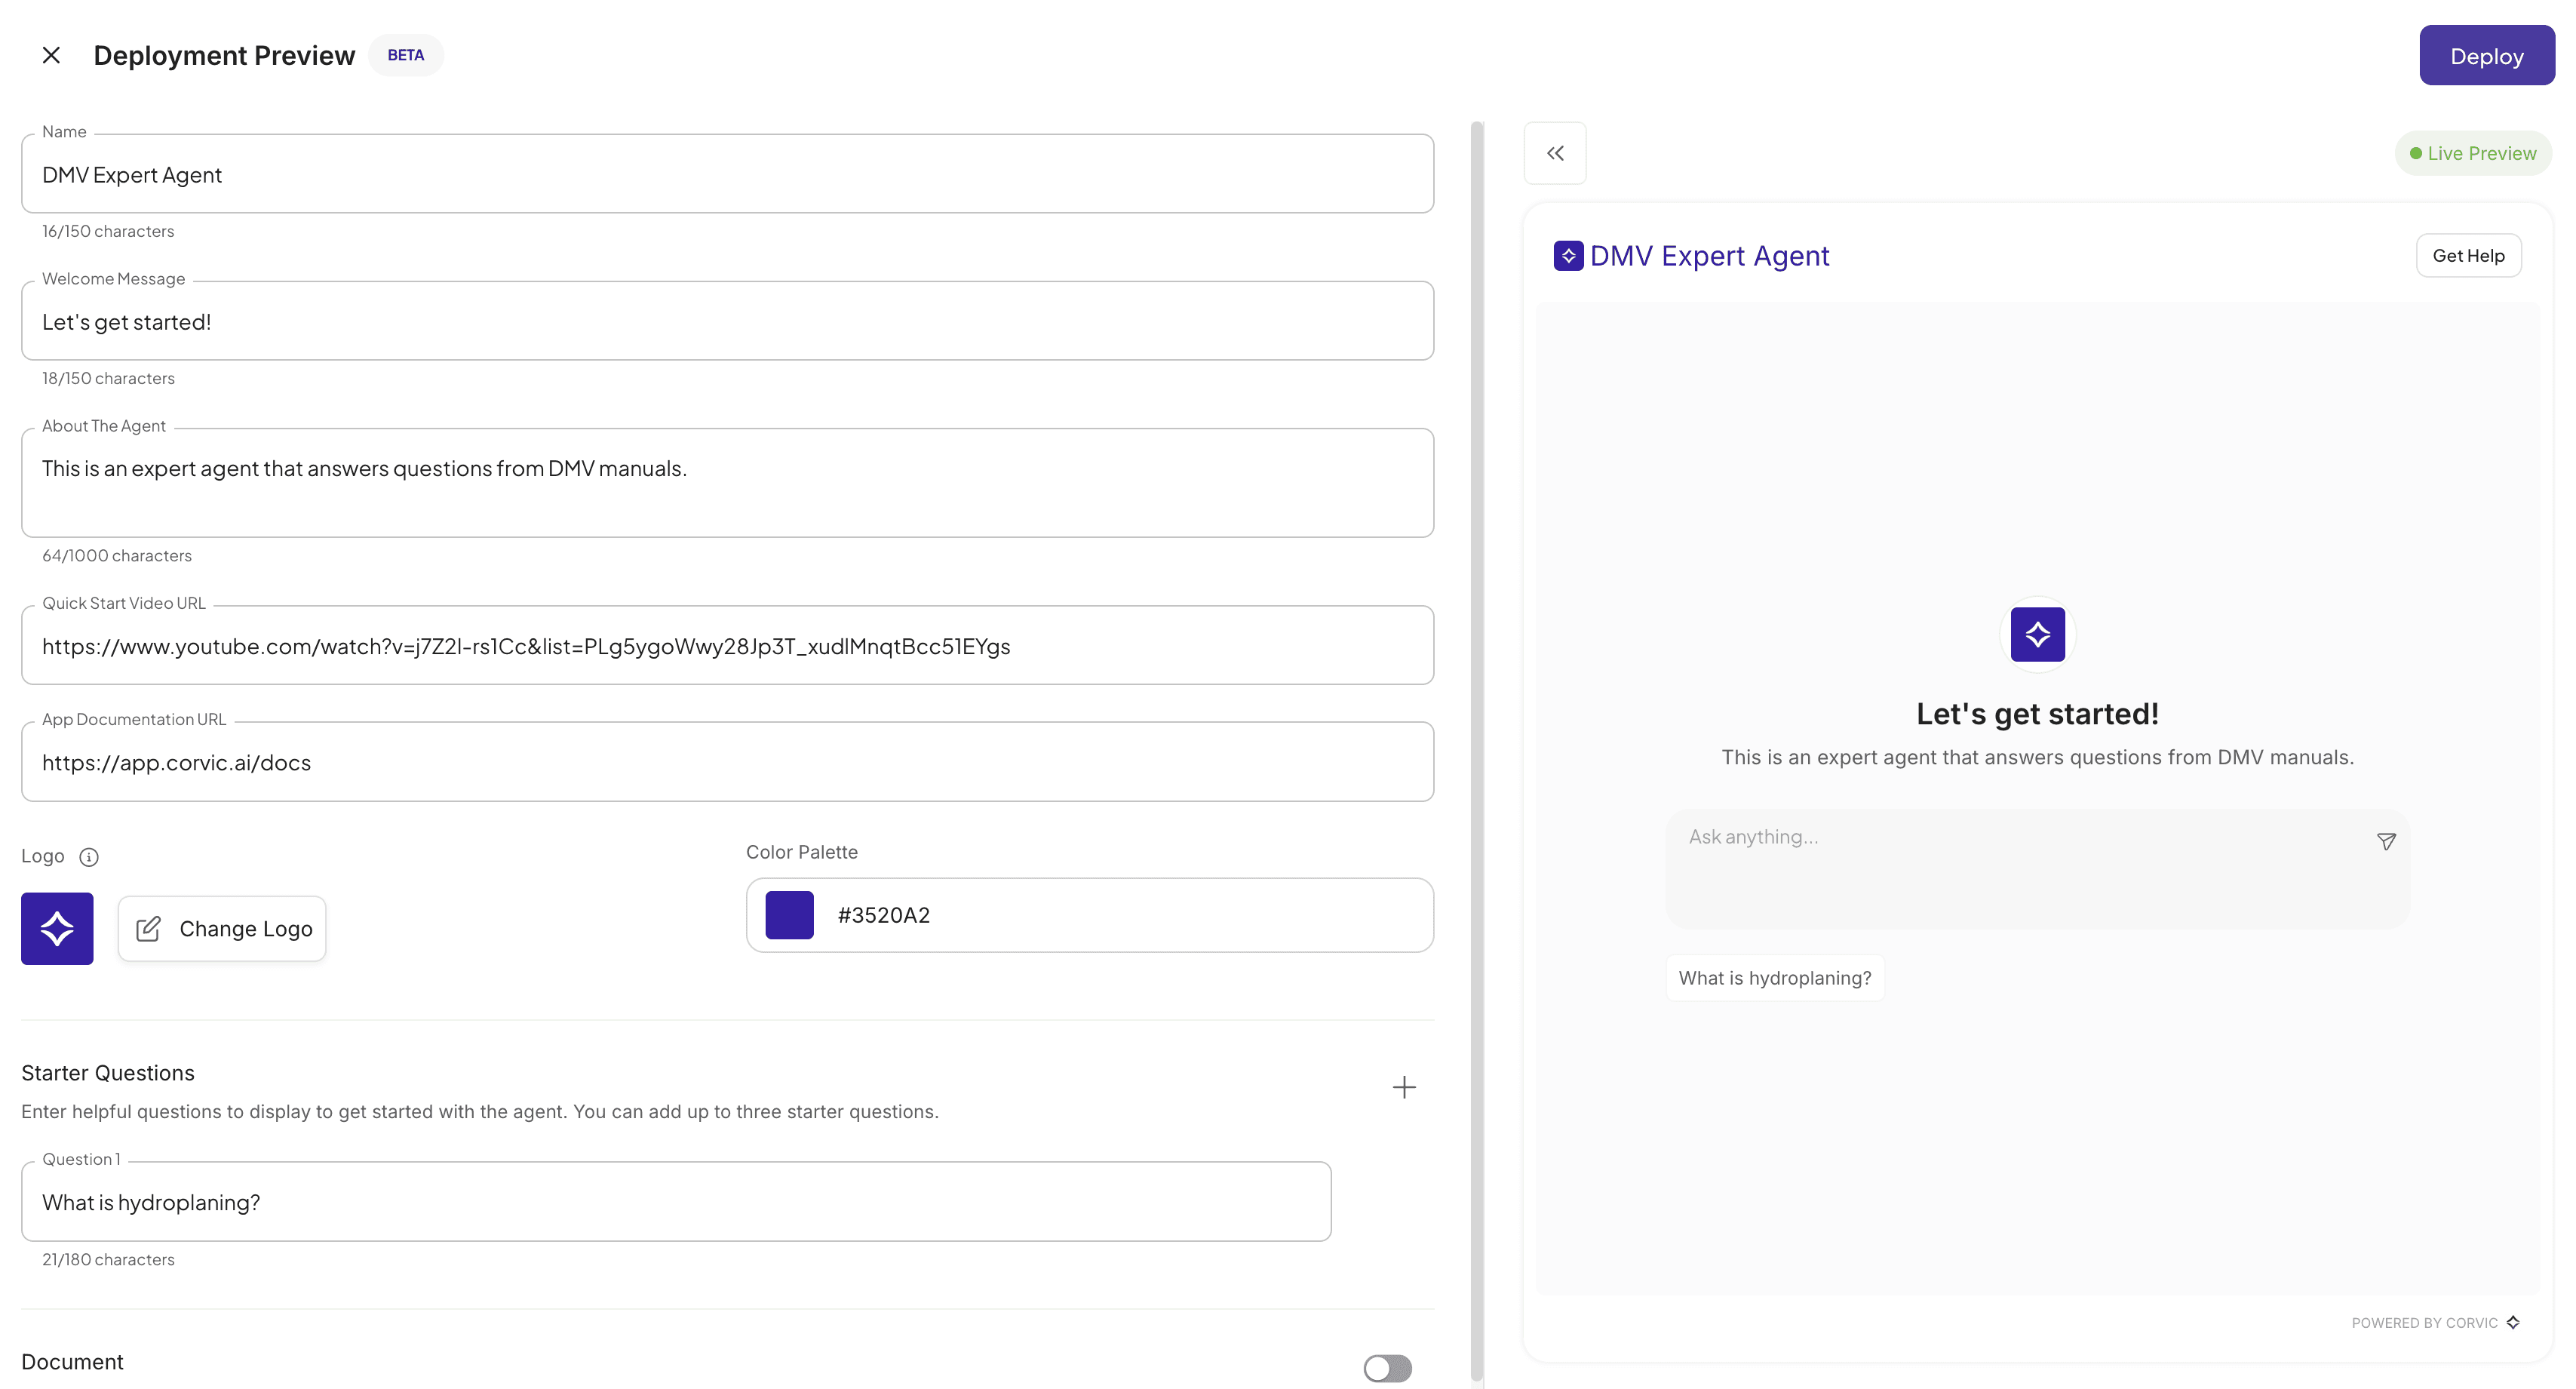This screenshot has height=1389, width=2576.
Task: Open the Change Logo dialog
Action: [222, 928]
